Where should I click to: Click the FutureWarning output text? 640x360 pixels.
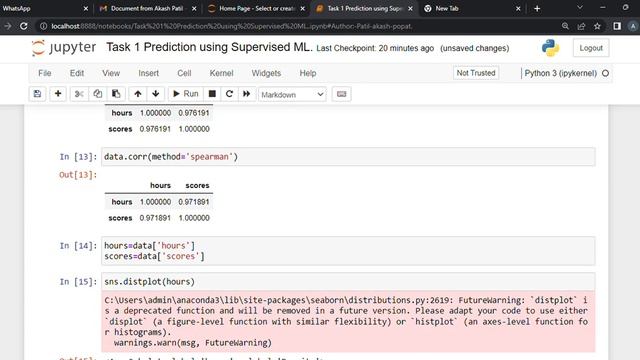coord(348,321)
